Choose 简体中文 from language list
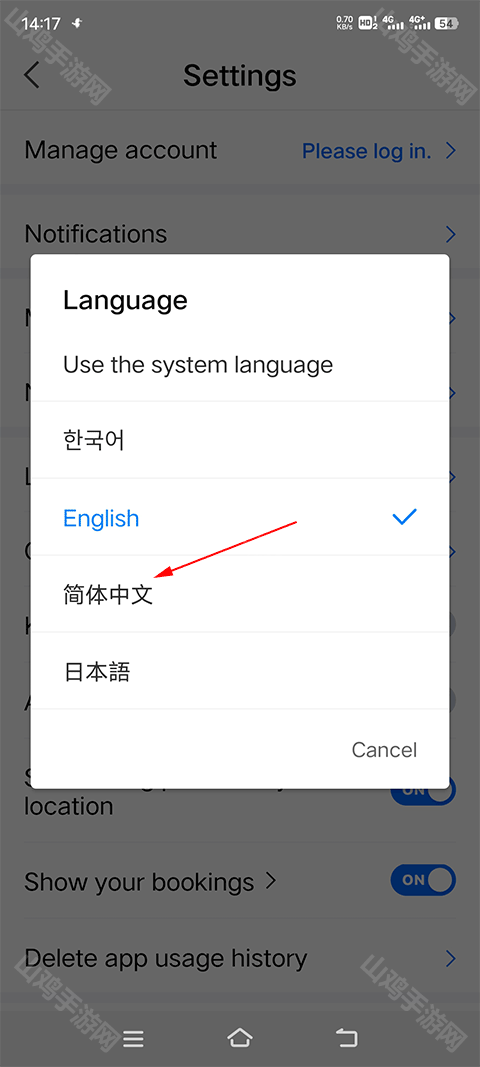 240,594
